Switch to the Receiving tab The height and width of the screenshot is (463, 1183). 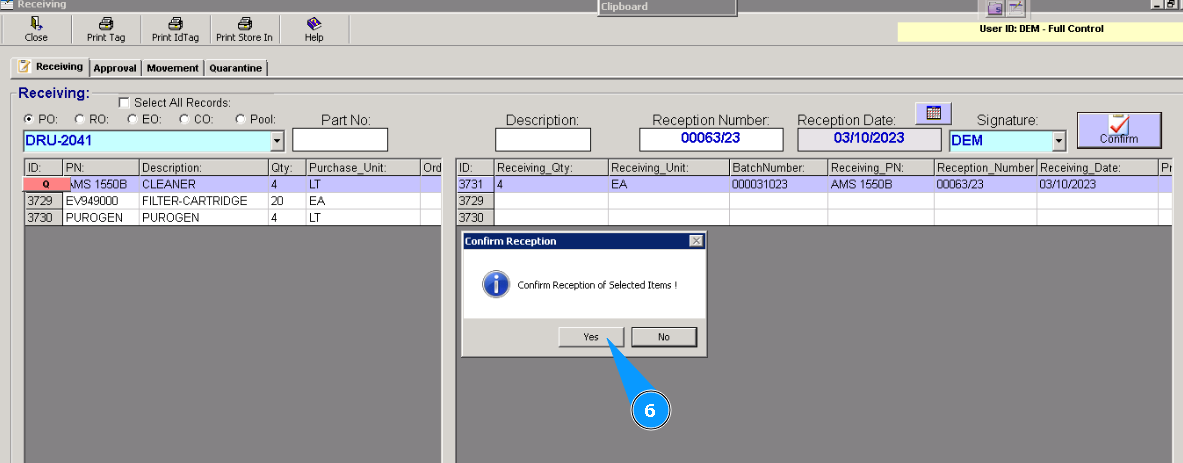click(51, 66)
